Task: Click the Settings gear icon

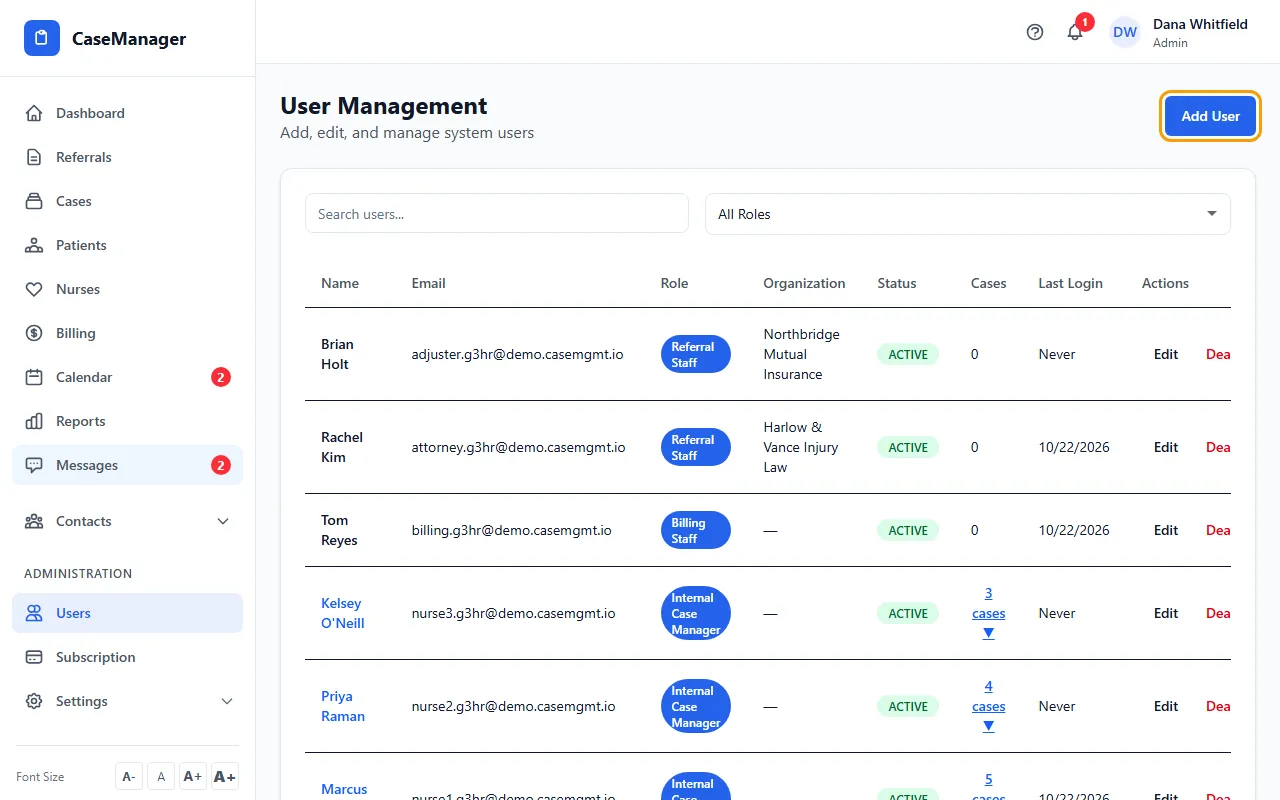Action: pyautogui.click(x=34, y=701)
